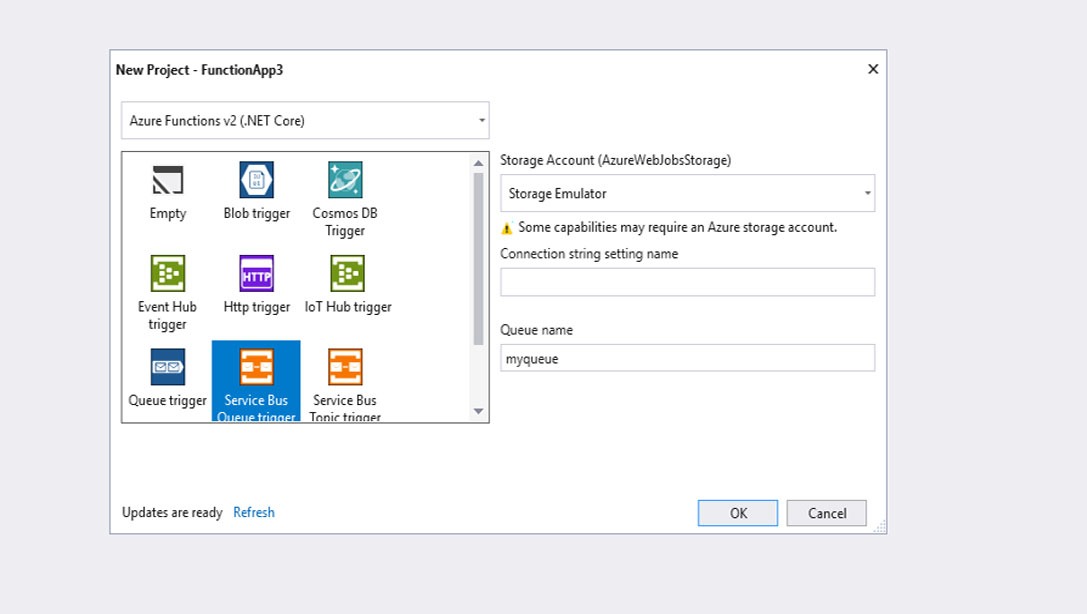1087x614 pixels.
Task: Choose the Service Bus Queue trigger icon
Action: (x=256, y=367)
